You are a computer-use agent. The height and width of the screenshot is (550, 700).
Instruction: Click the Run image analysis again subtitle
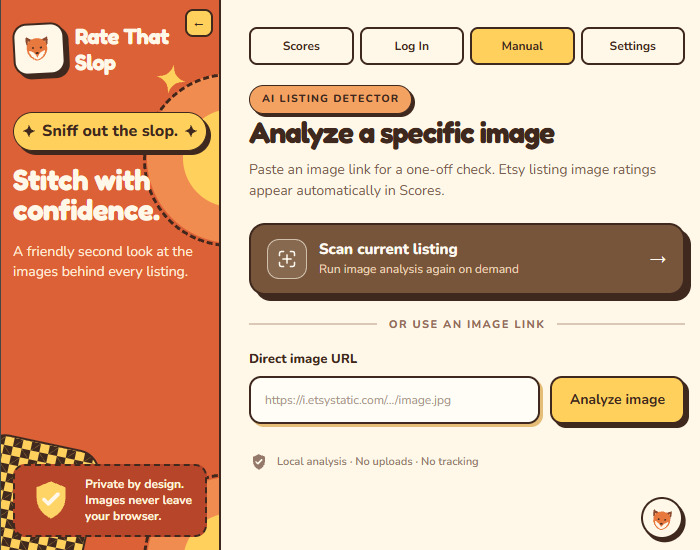[x=419, y=269]
